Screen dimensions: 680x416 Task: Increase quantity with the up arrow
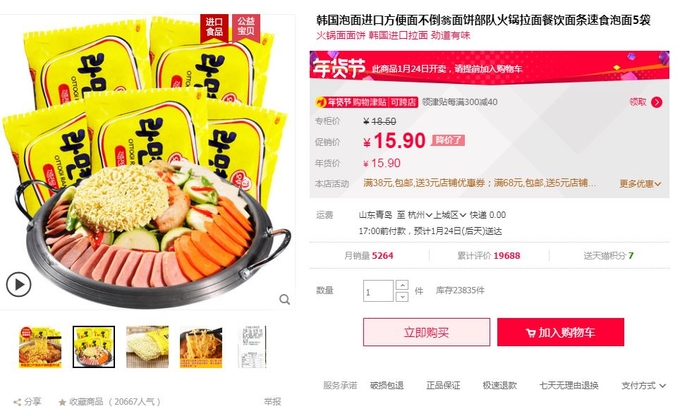coord(402,285)
